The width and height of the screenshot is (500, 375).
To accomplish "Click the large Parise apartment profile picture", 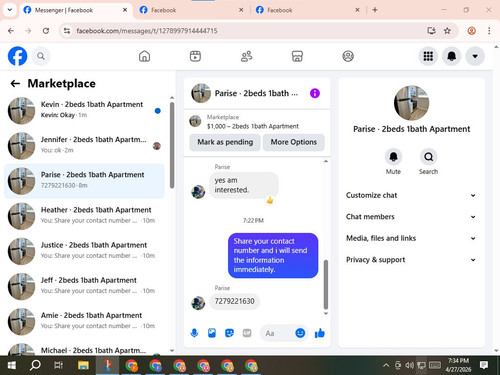I will [x=411, y=103].
